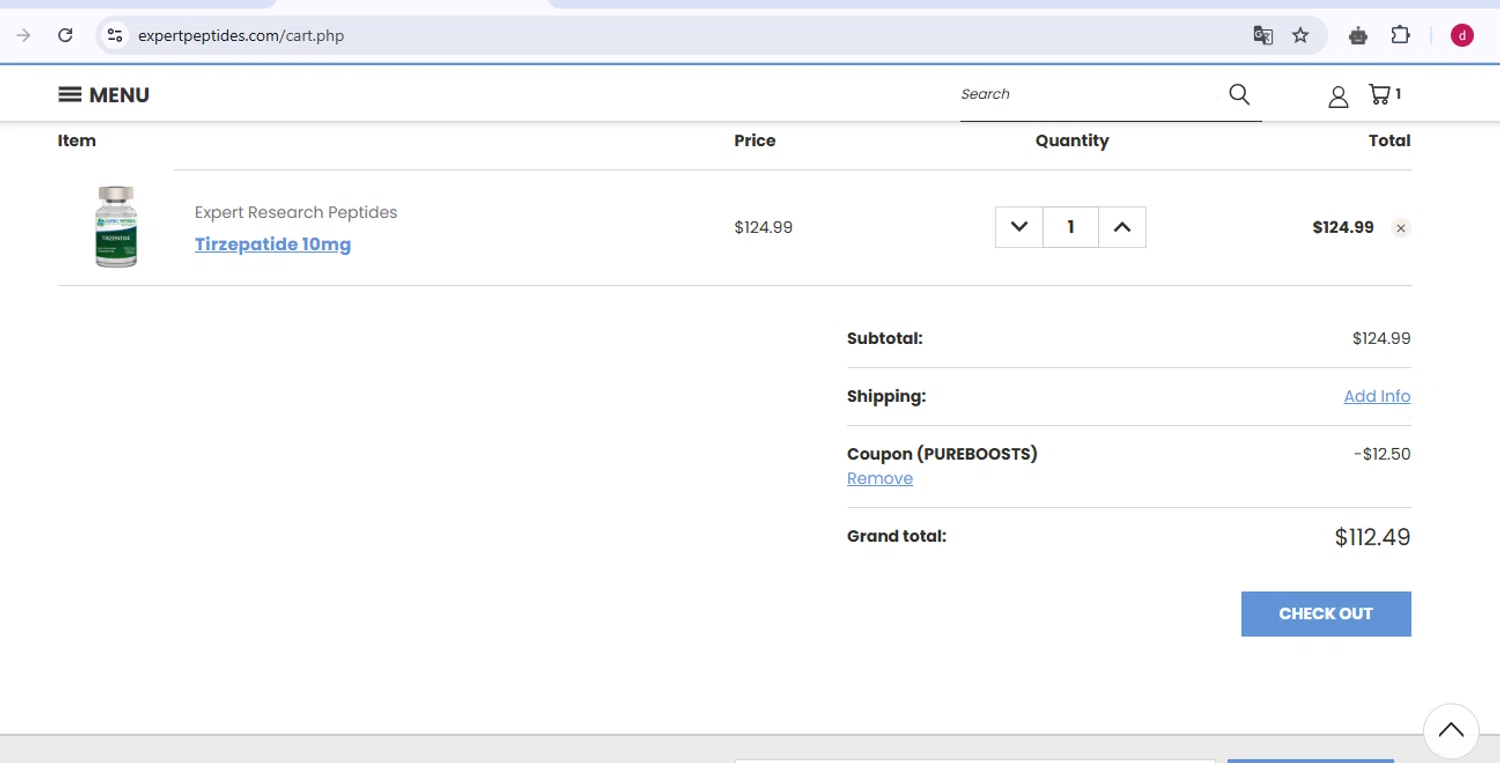Screen dimensions: 1500x763
Task: Click the Total column header
Action: click(x=1390, y=141)
